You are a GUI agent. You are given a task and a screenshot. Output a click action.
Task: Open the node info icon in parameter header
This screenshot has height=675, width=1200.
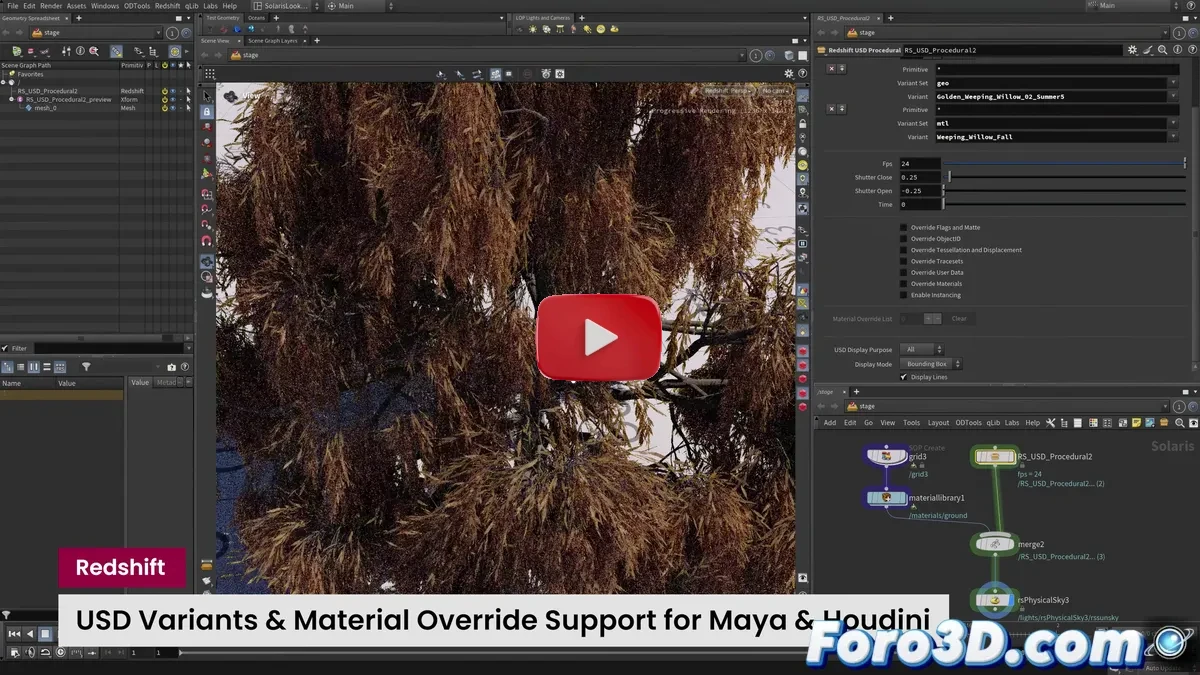coord(1175,49)
